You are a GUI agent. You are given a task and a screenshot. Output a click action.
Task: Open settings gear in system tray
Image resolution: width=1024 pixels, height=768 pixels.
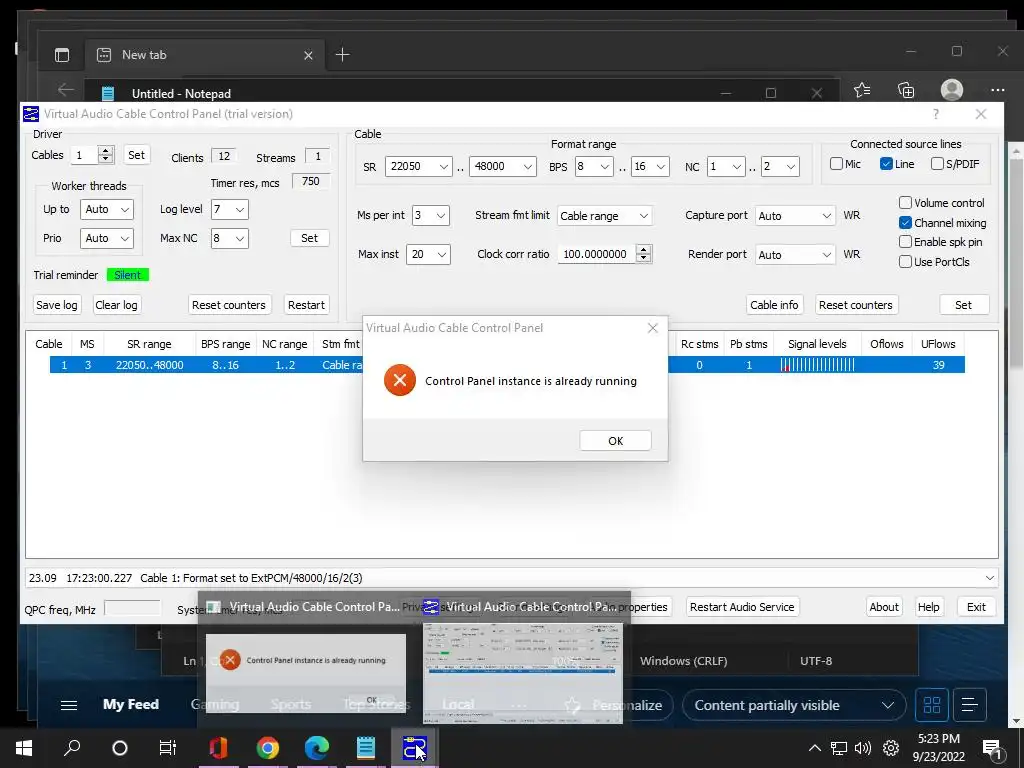point(891,748)
